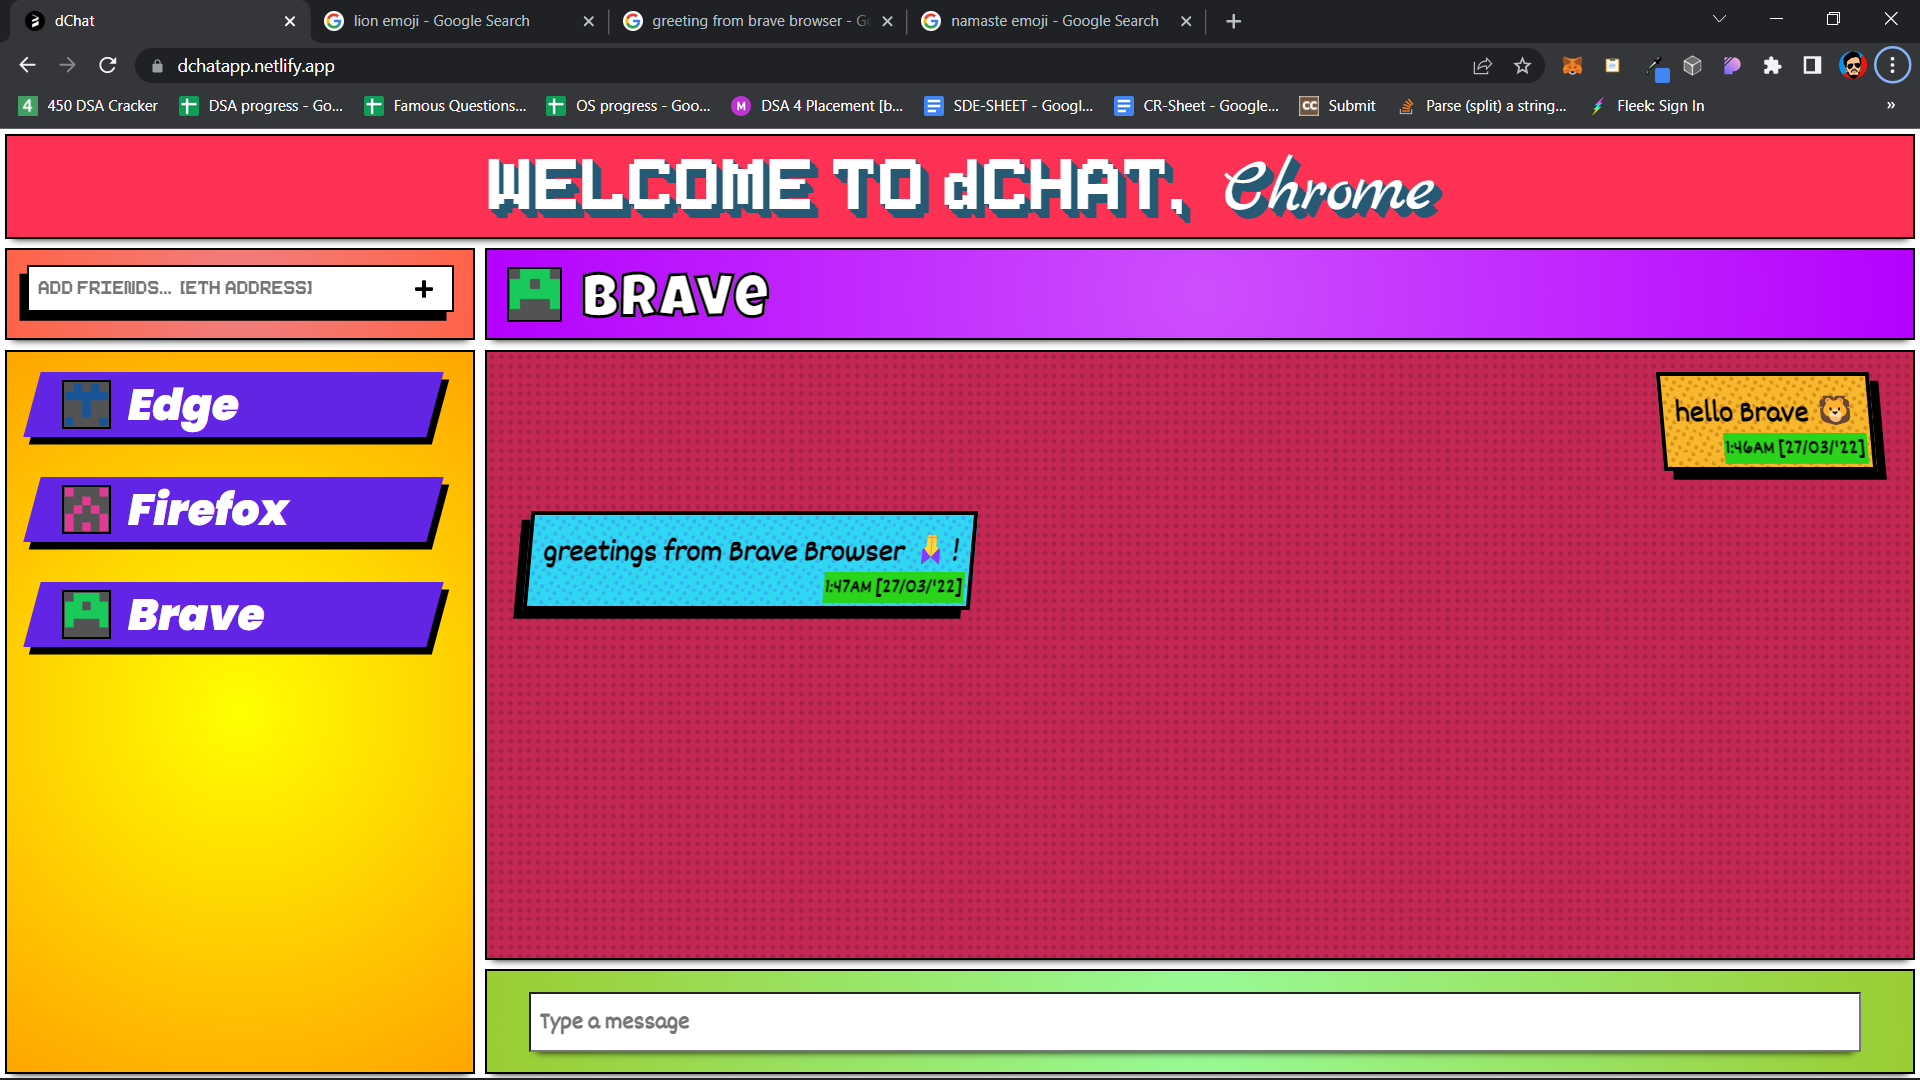
Task: Switch to the namaste emoji Google Search tab
Action: 1054,21
